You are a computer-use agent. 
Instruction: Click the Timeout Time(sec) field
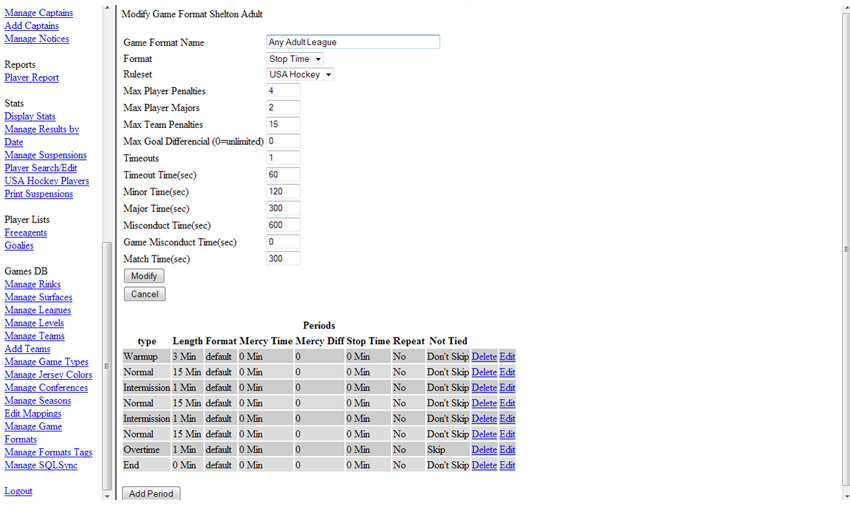coord(283,175)
